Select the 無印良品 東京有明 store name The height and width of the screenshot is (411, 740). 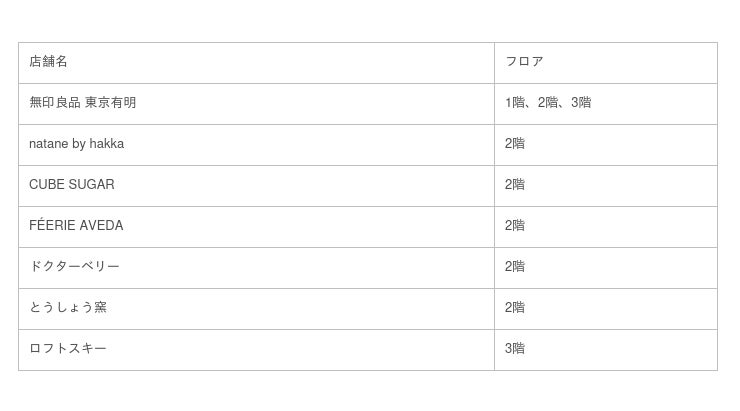pos(83,102)
